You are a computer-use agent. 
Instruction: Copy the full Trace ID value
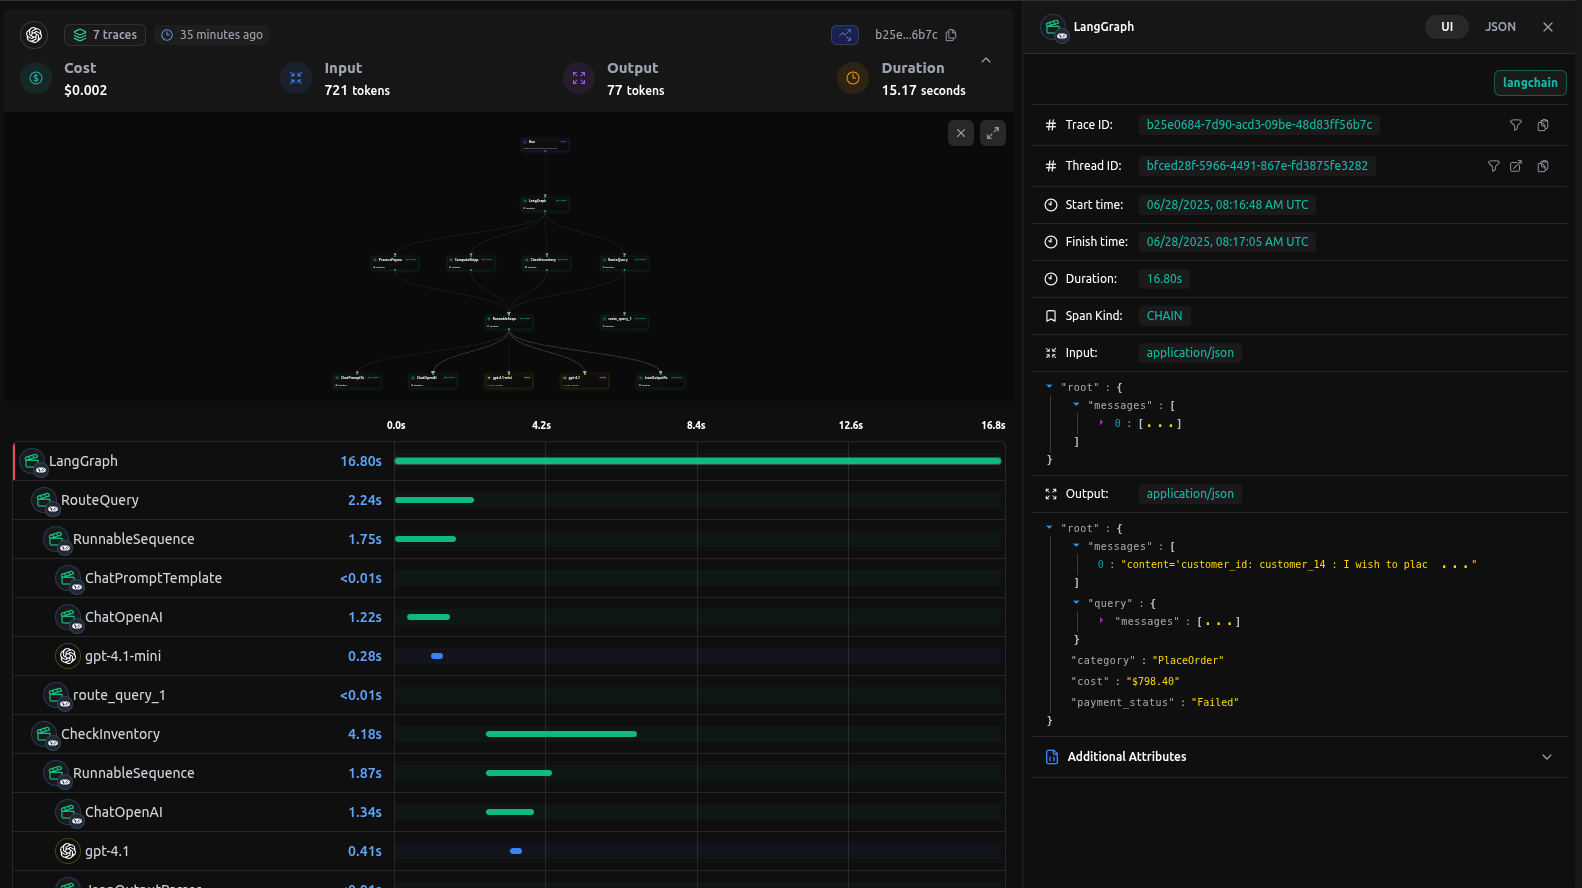coord(1543,125)
